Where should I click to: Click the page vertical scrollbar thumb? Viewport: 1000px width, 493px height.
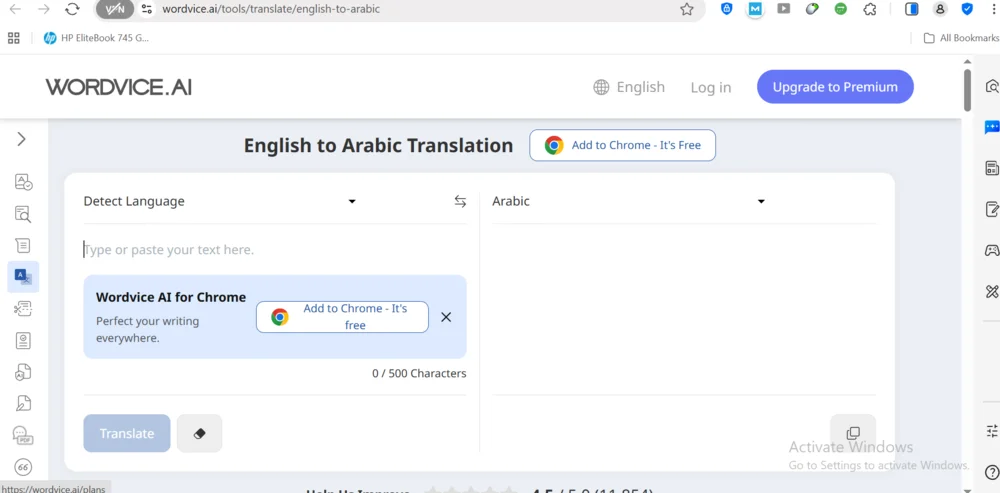click(x=967, y=90)
